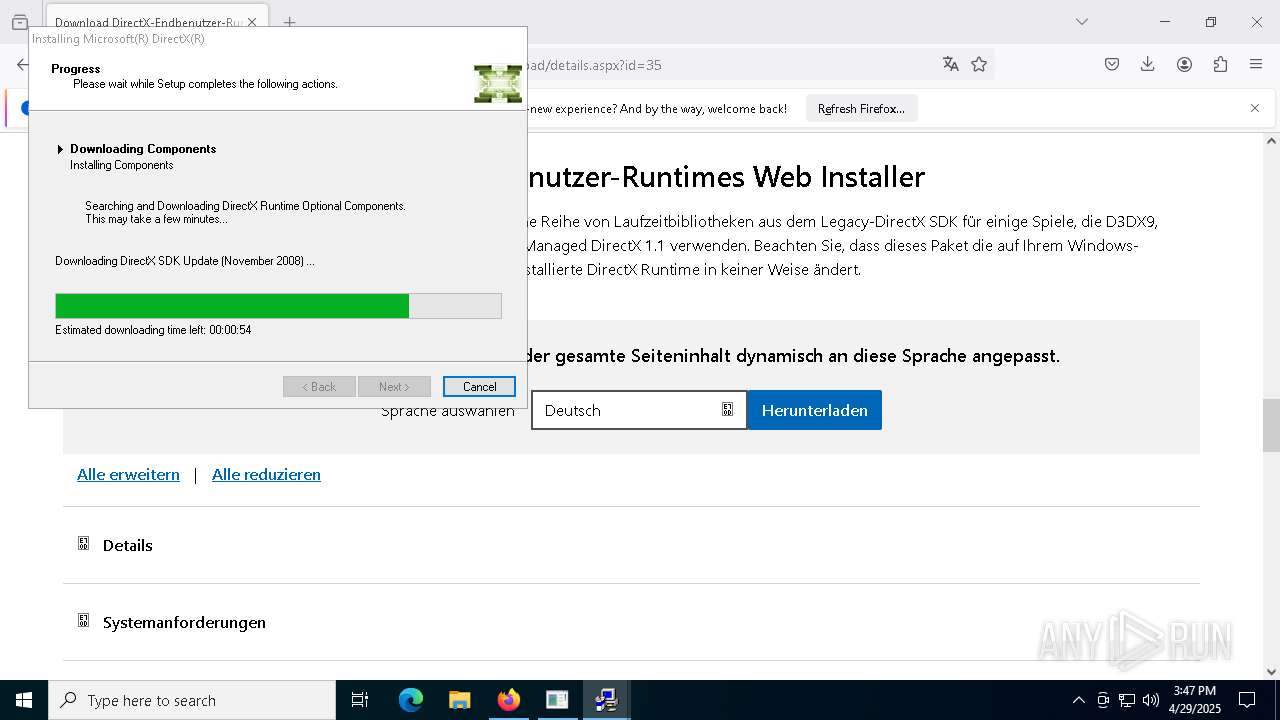Click the download progress bar in DirectX setup

pos(278,306)
